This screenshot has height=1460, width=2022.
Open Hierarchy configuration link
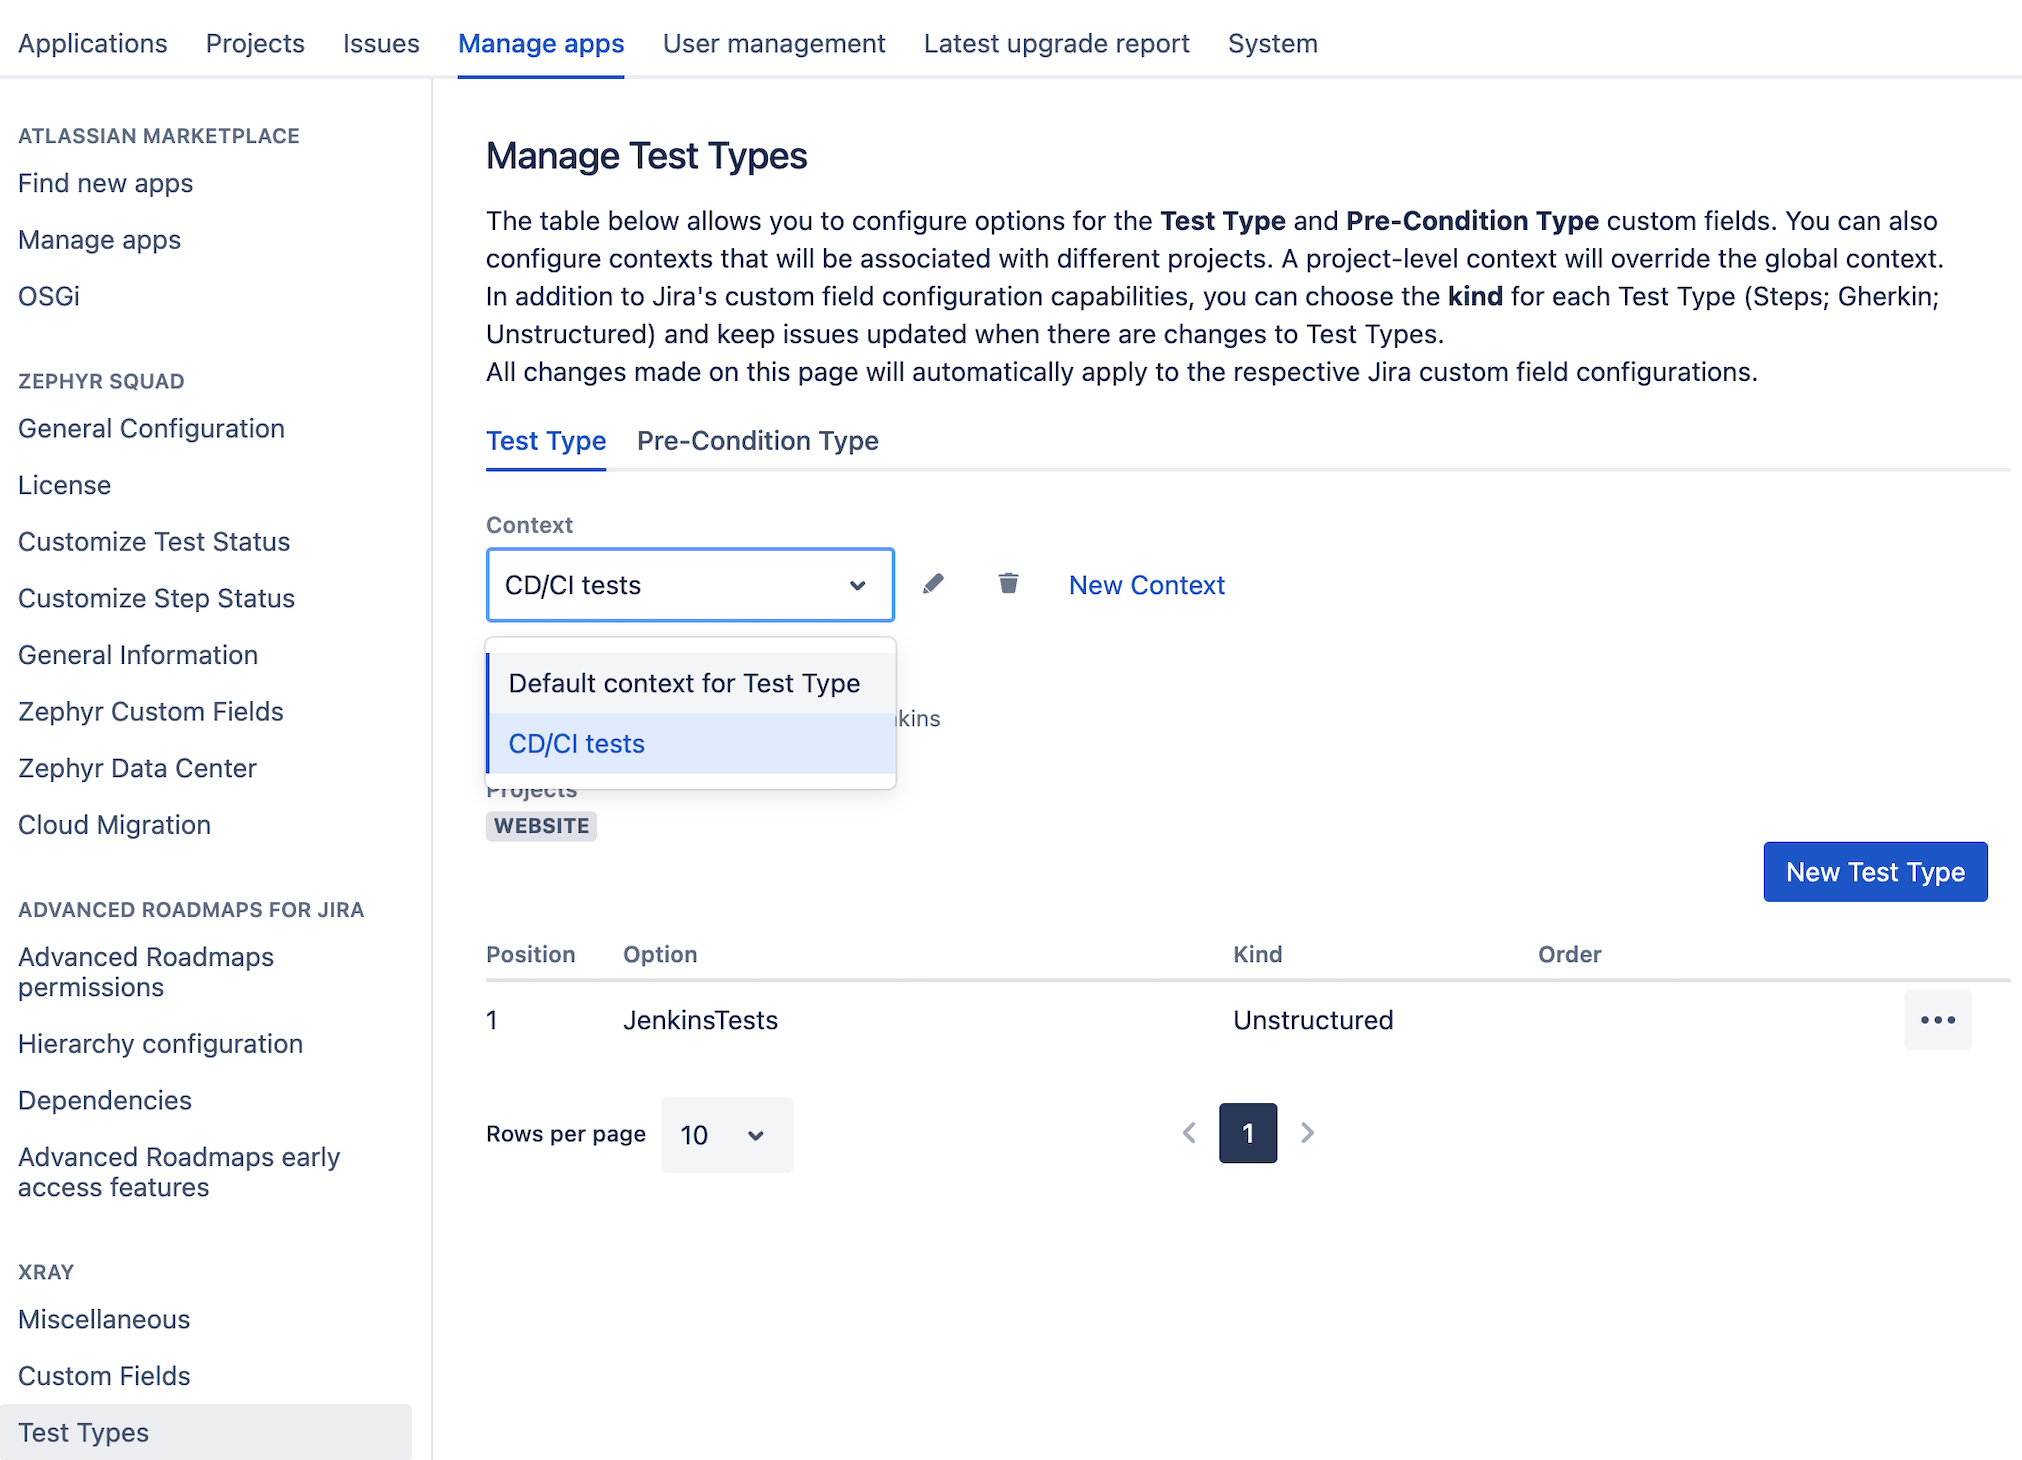(160, 1044)
